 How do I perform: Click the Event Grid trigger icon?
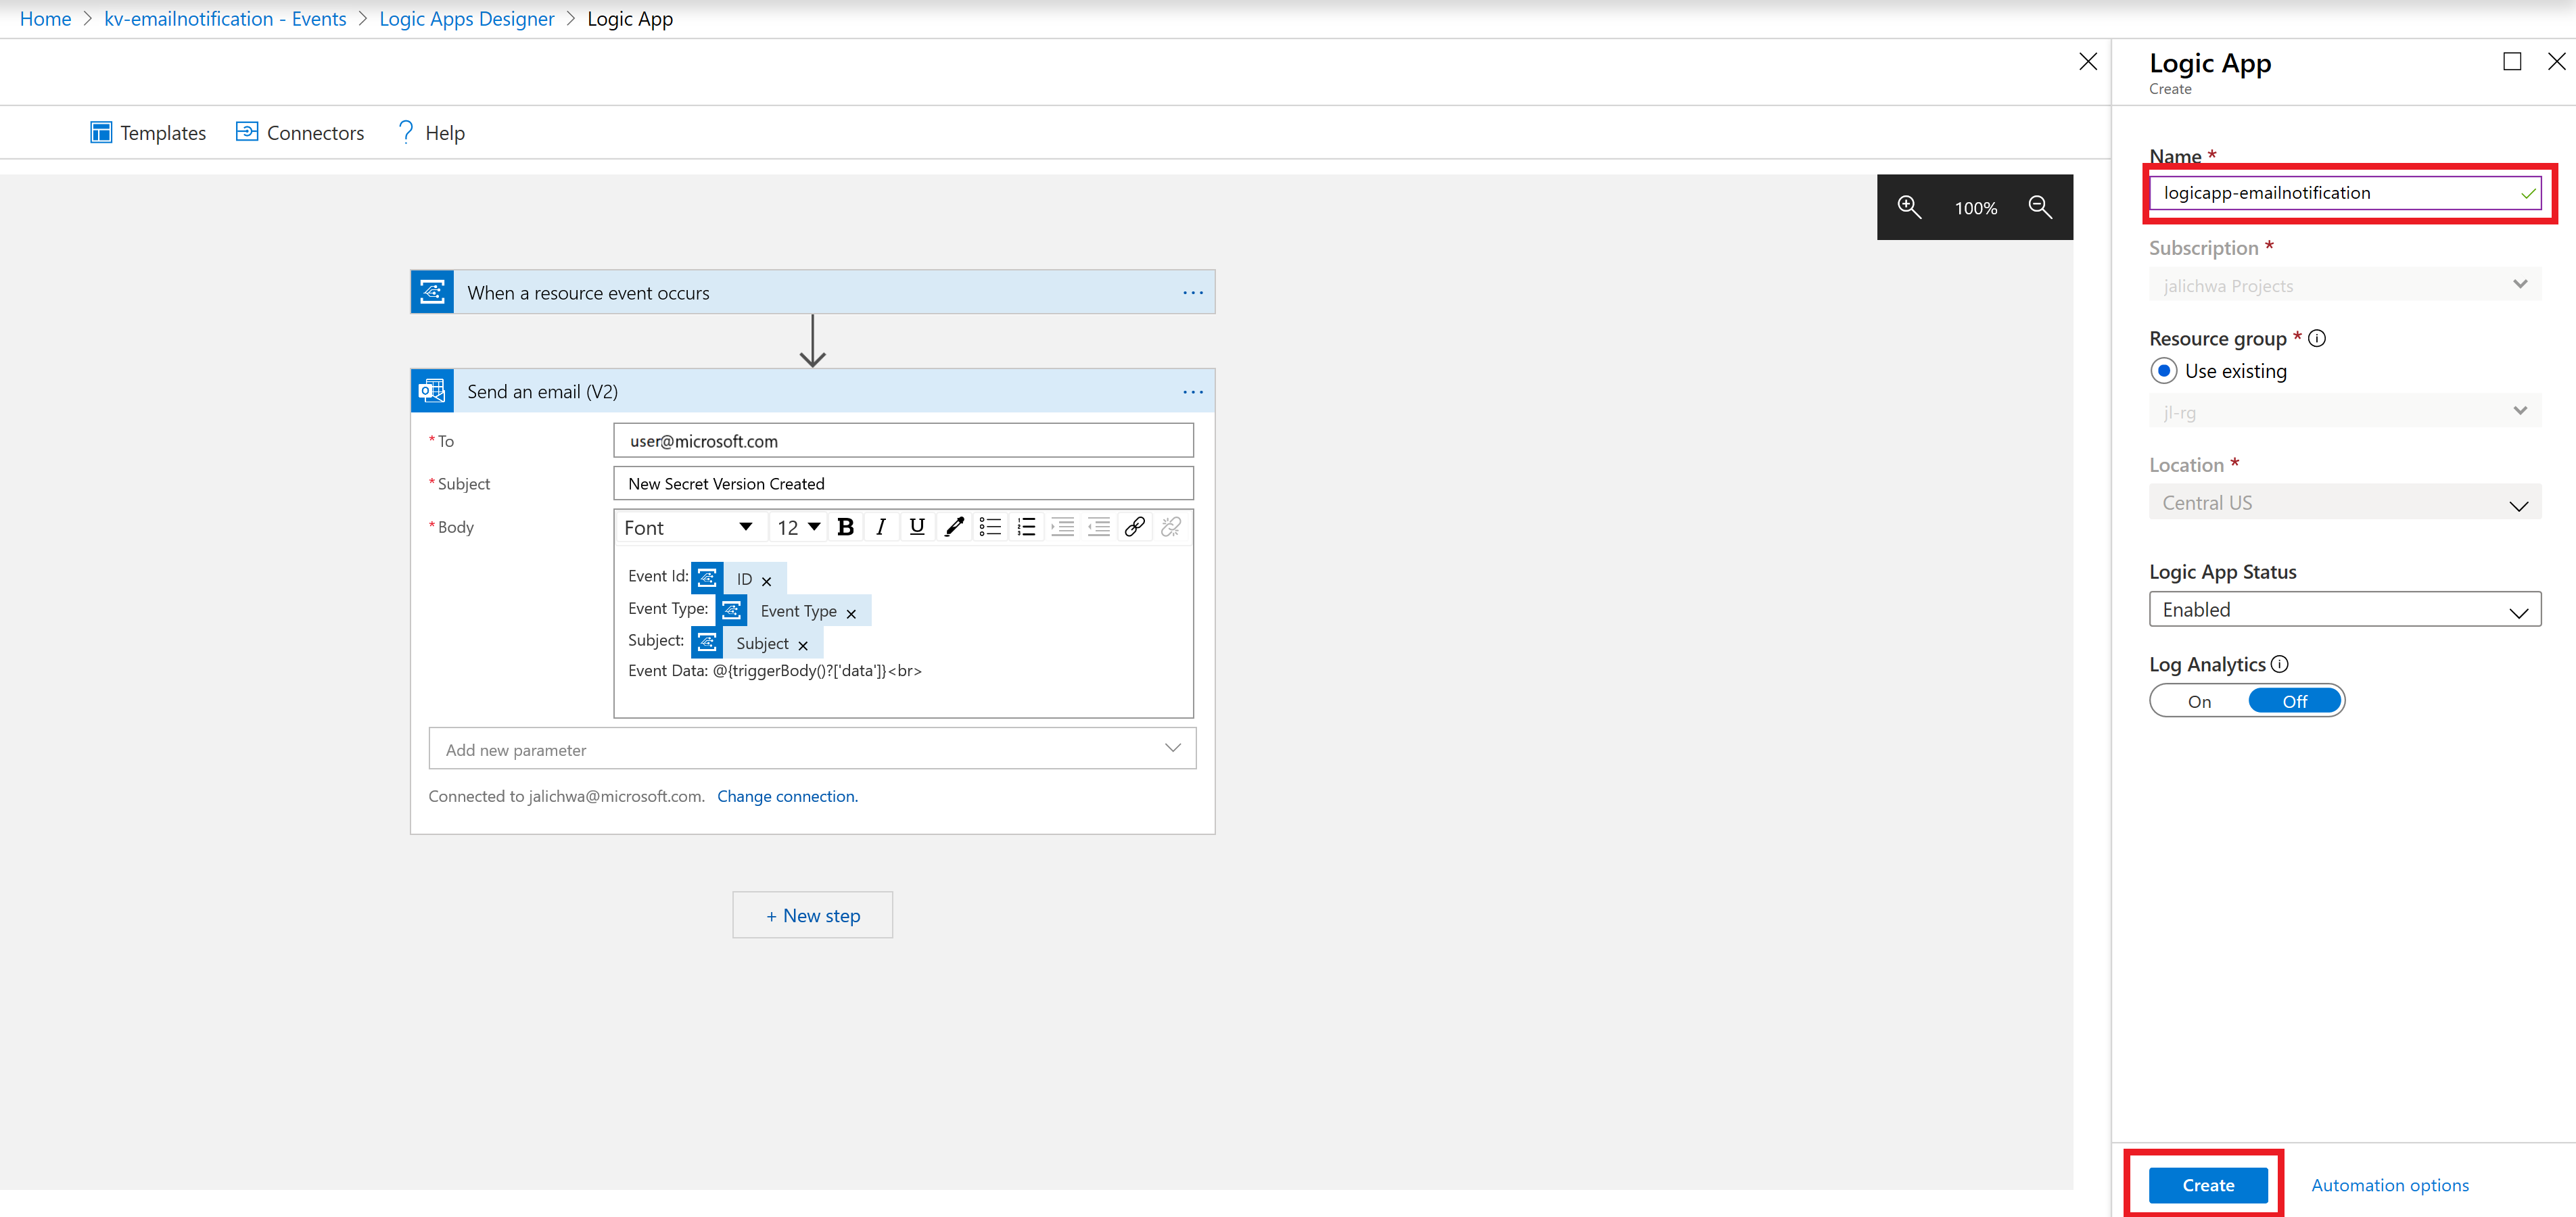[432, 292]
